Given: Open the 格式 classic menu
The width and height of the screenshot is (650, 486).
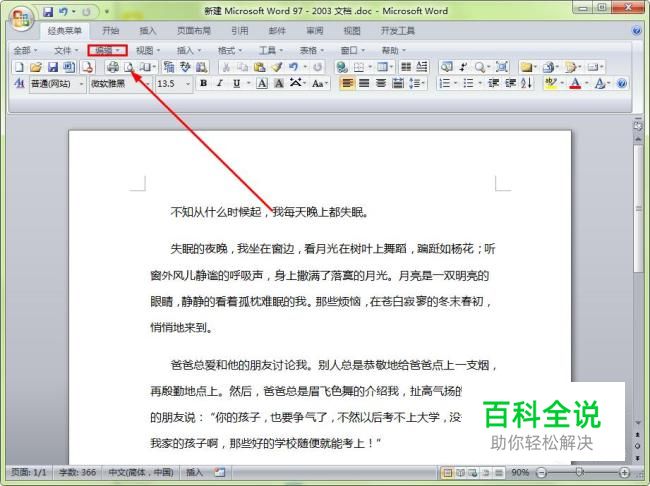Looking at the screenshot, I should [x=230, y=51].
